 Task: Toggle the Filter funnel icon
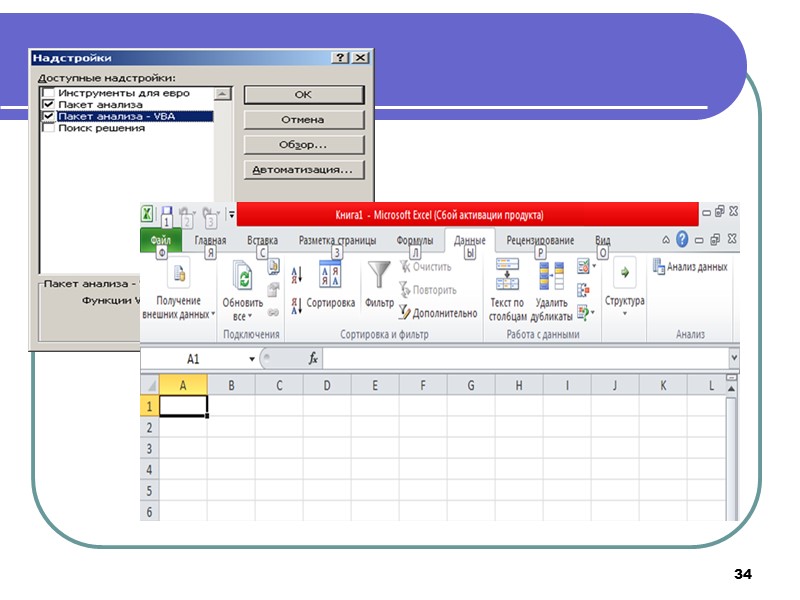[x=379, y=274]
